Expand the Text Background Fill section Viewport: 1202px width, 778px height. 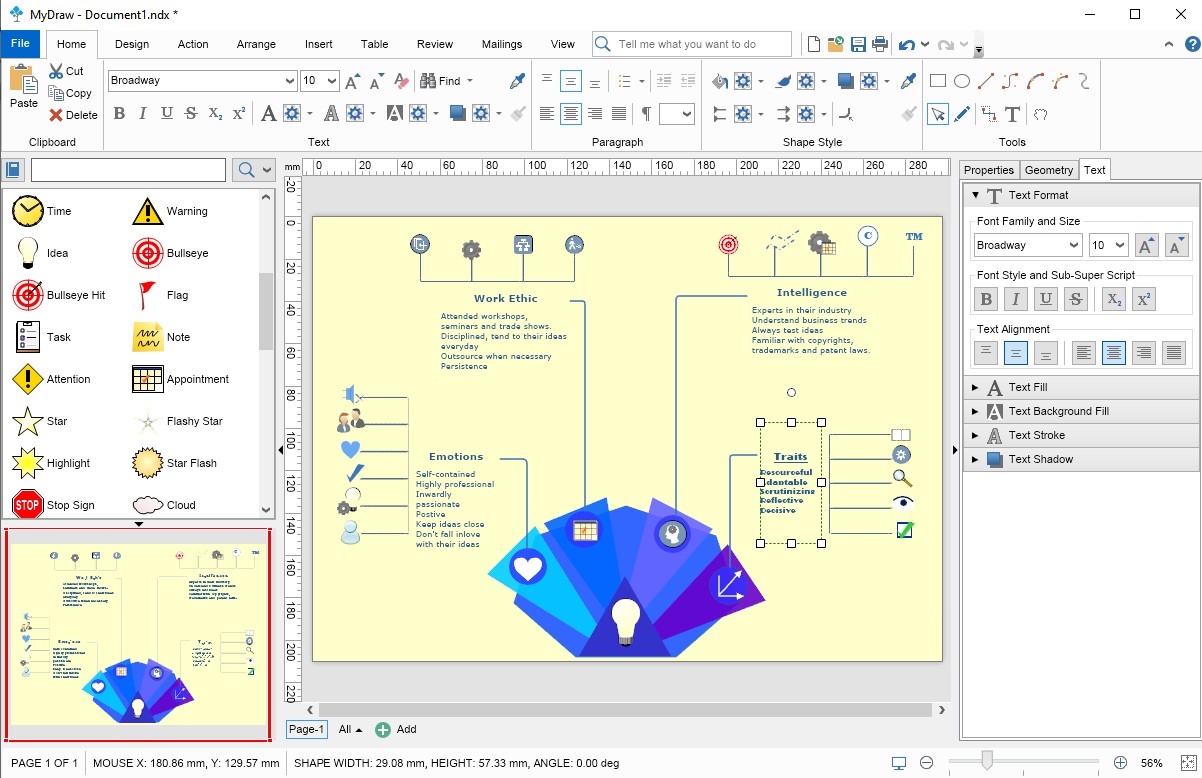tap(1079, 411)
